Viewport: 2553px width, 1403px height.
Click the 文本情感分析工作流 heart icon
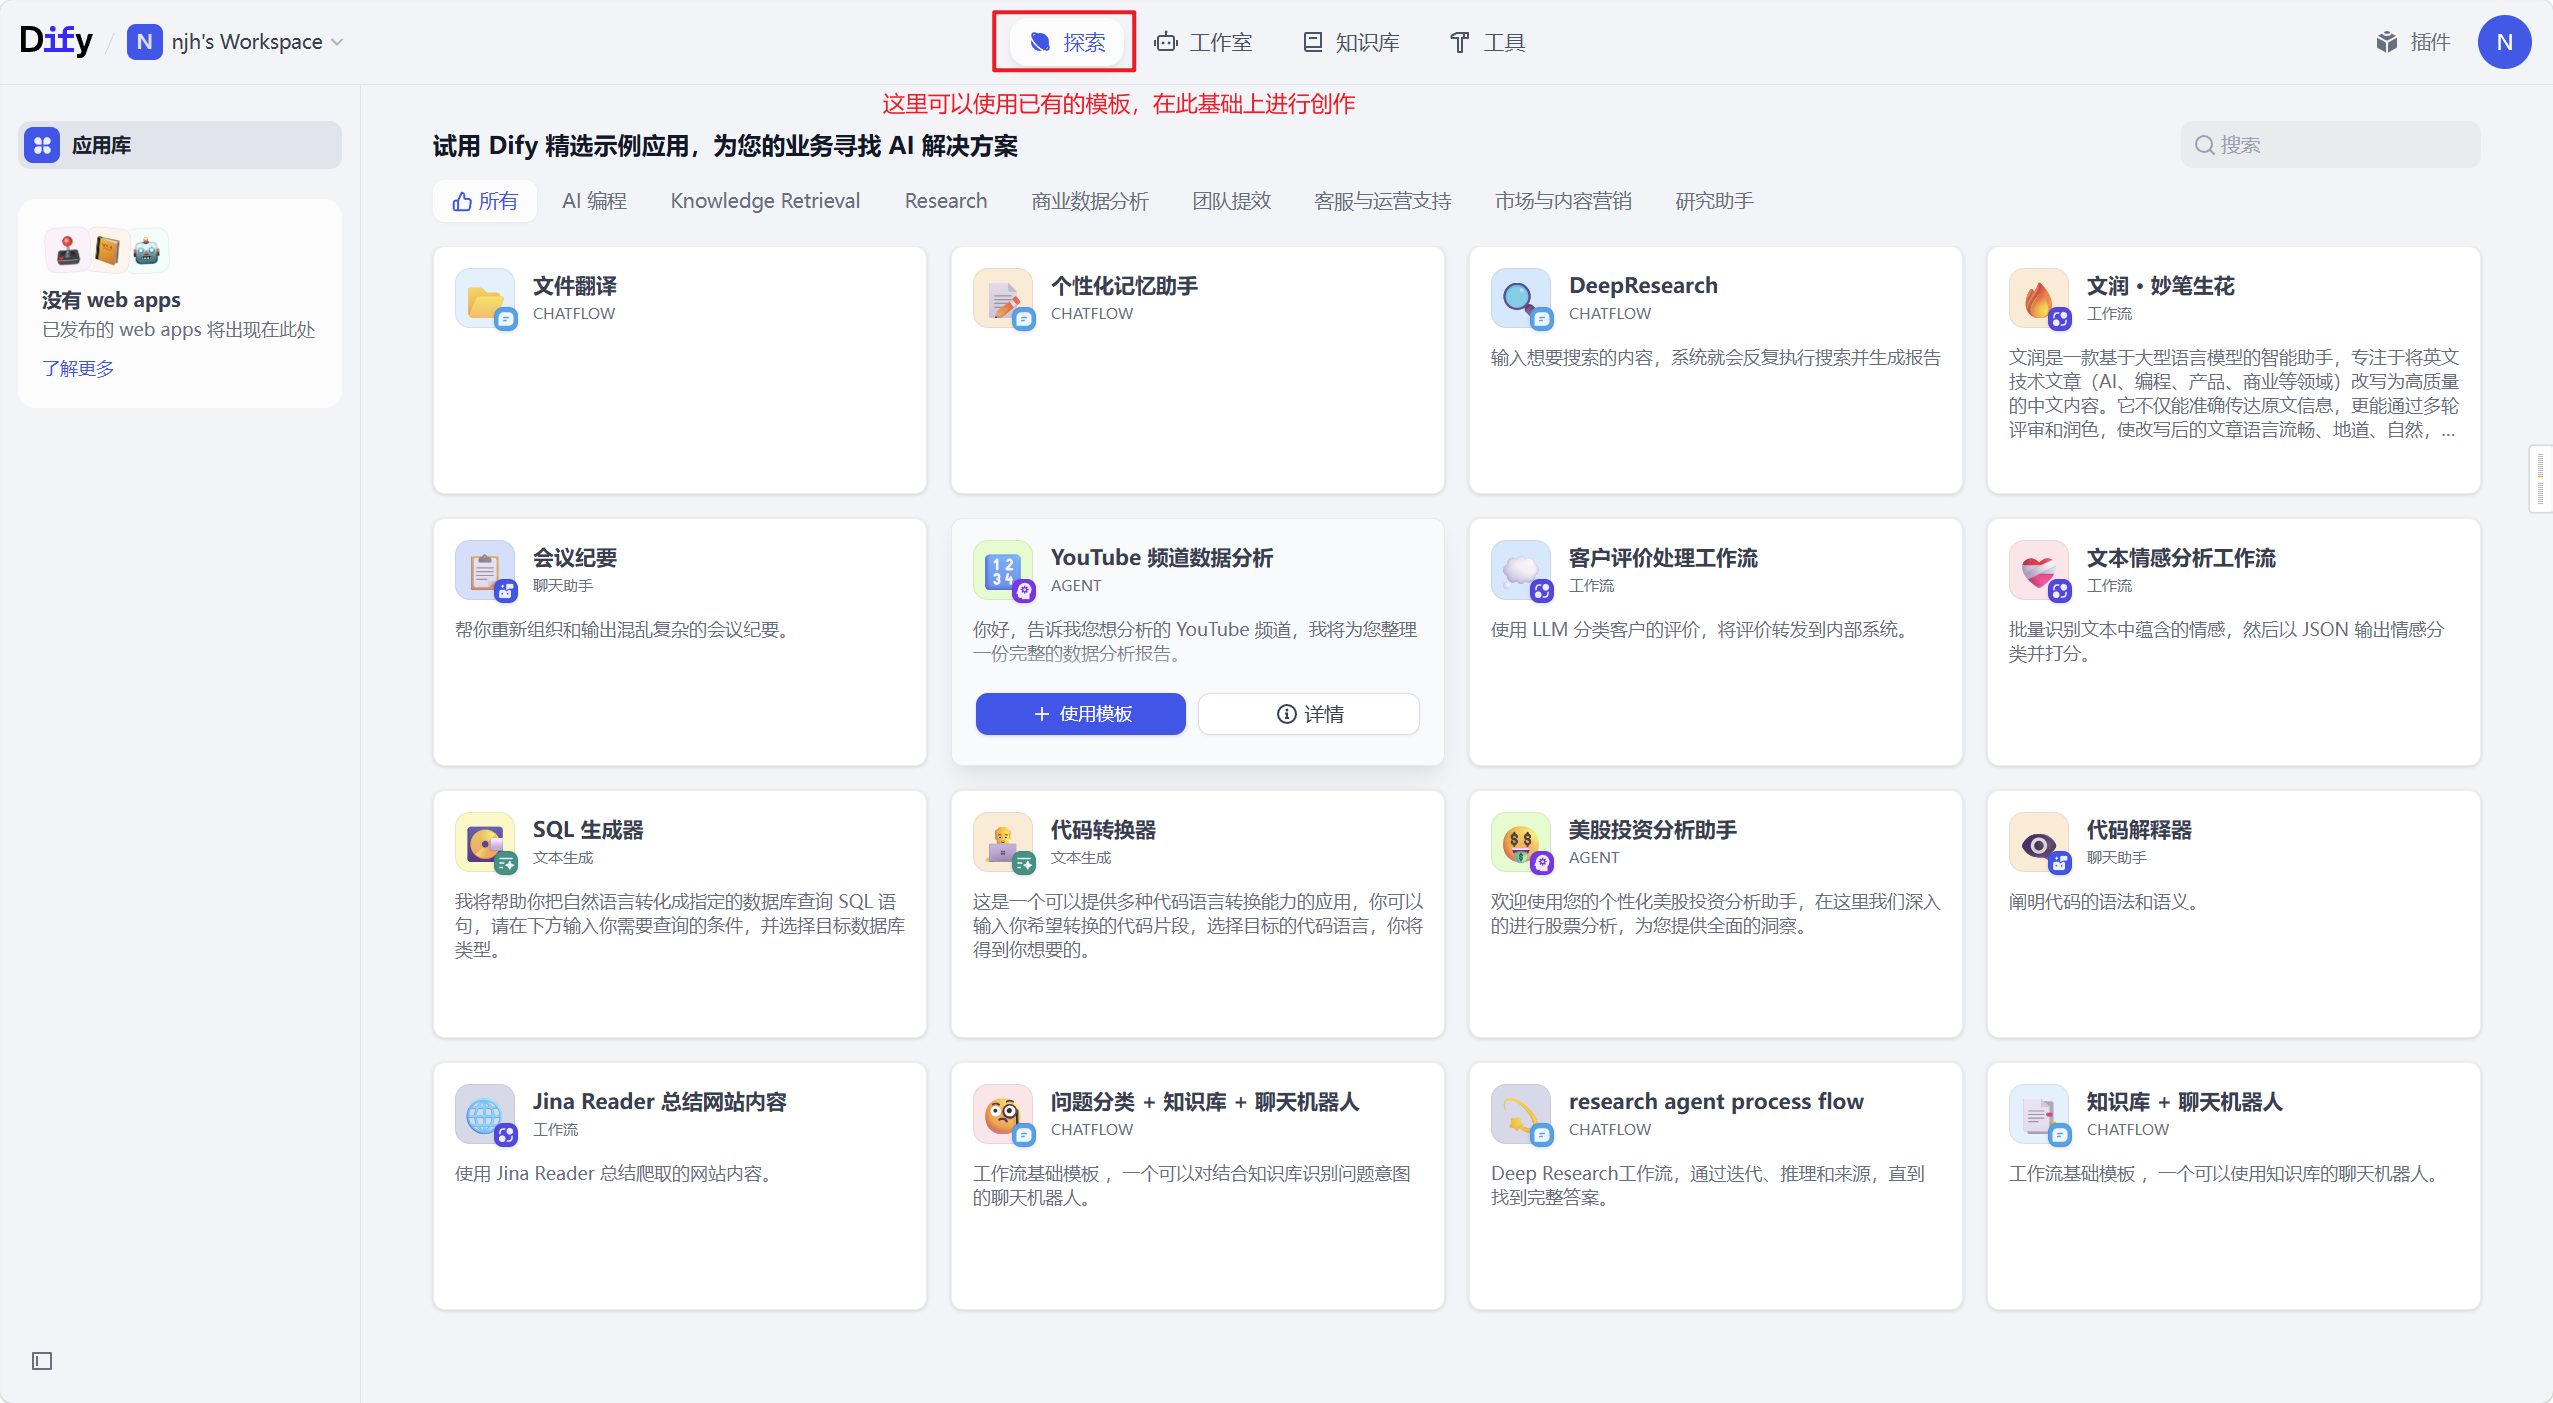[2039, 570]
